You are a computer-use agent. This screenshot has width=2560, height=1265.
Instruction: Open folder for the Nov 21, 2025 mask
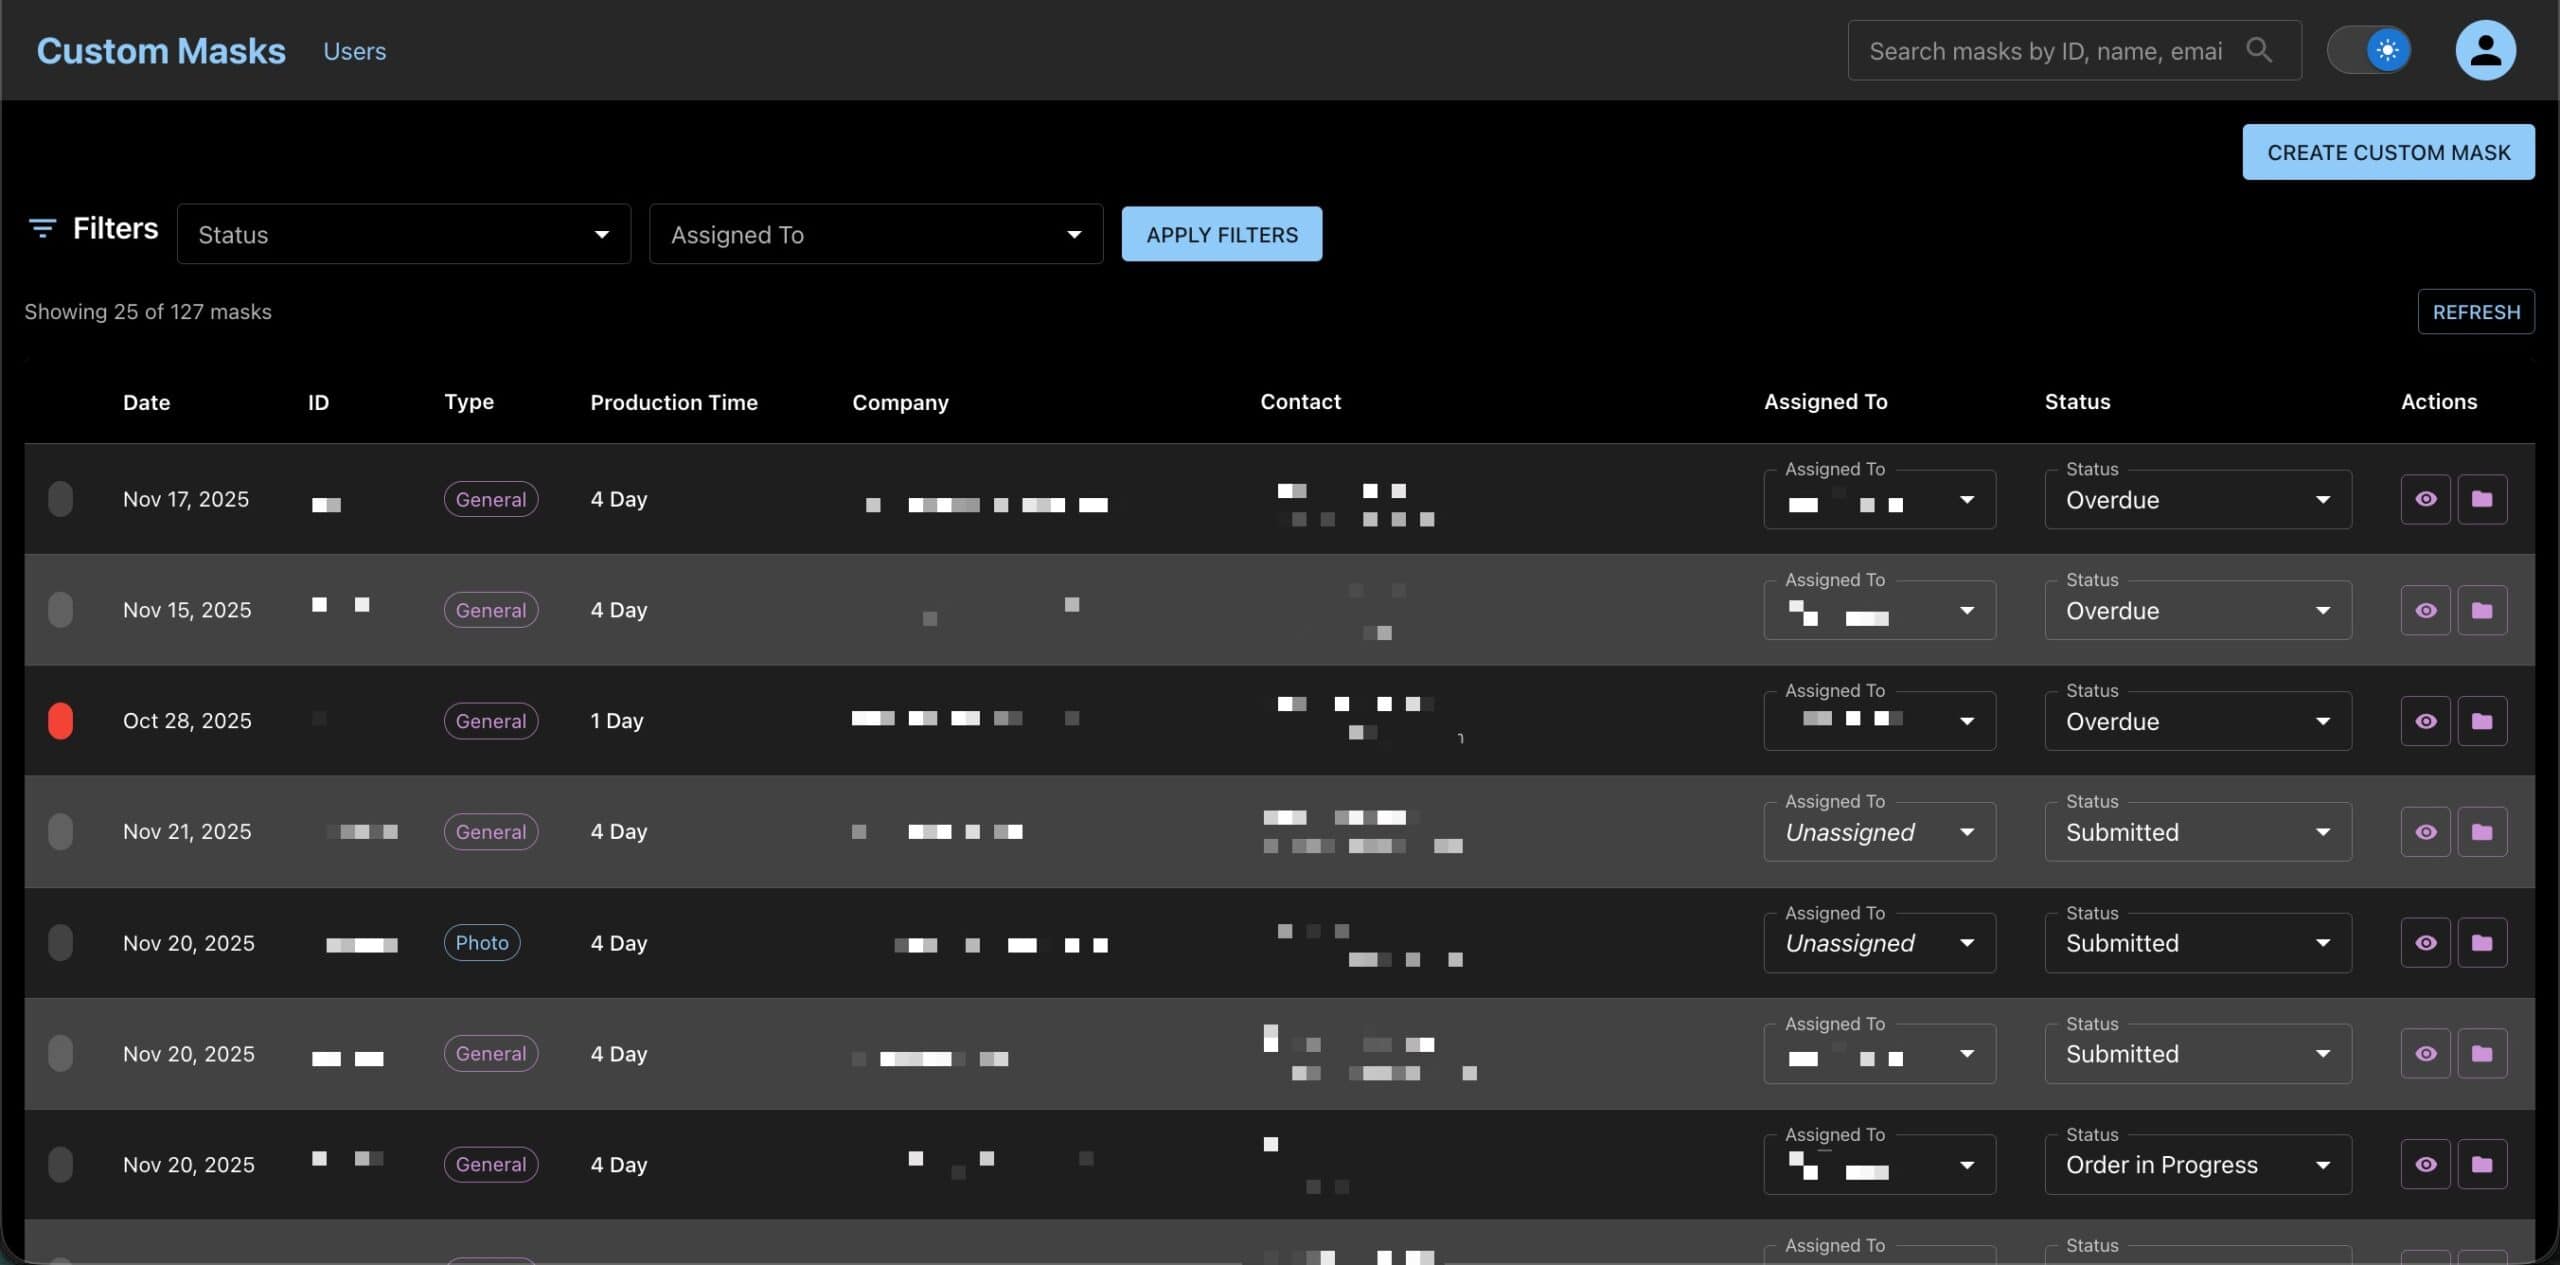[2481, 832]
